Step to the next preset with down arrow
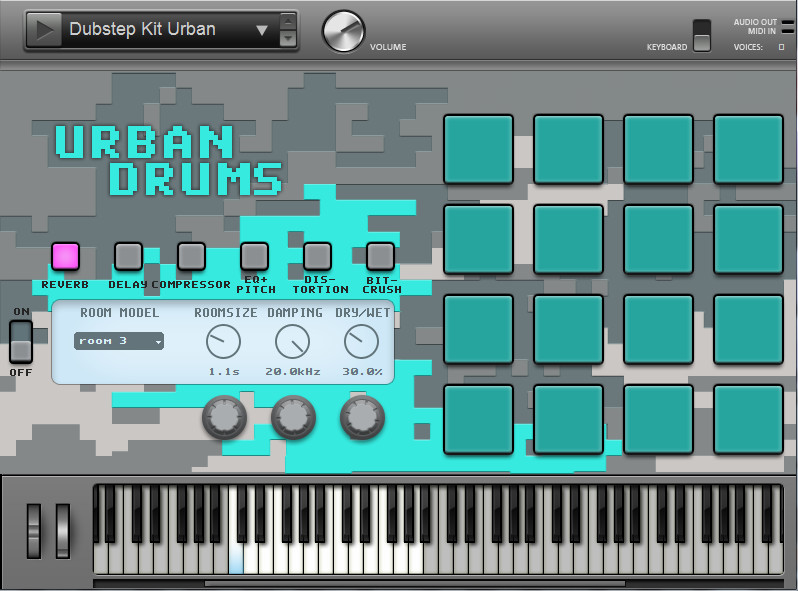 (288, 39)
